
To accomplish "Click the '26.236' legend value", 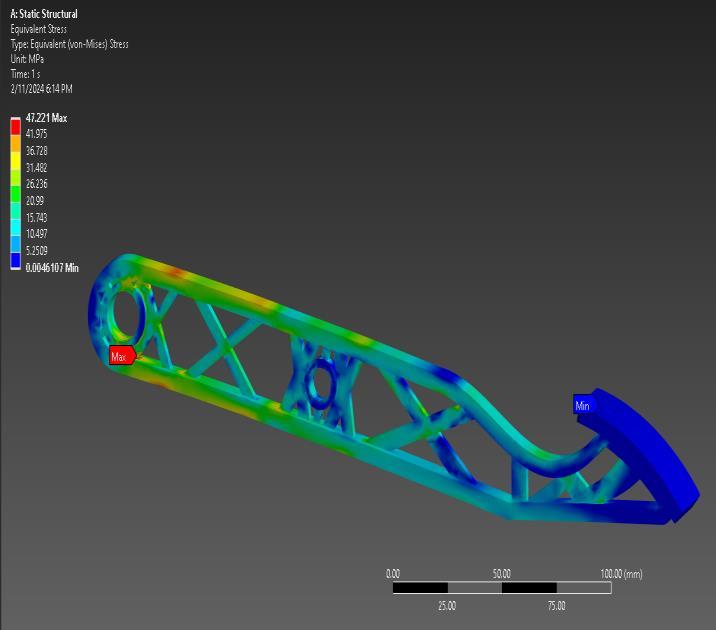I will tap(37, 184).
